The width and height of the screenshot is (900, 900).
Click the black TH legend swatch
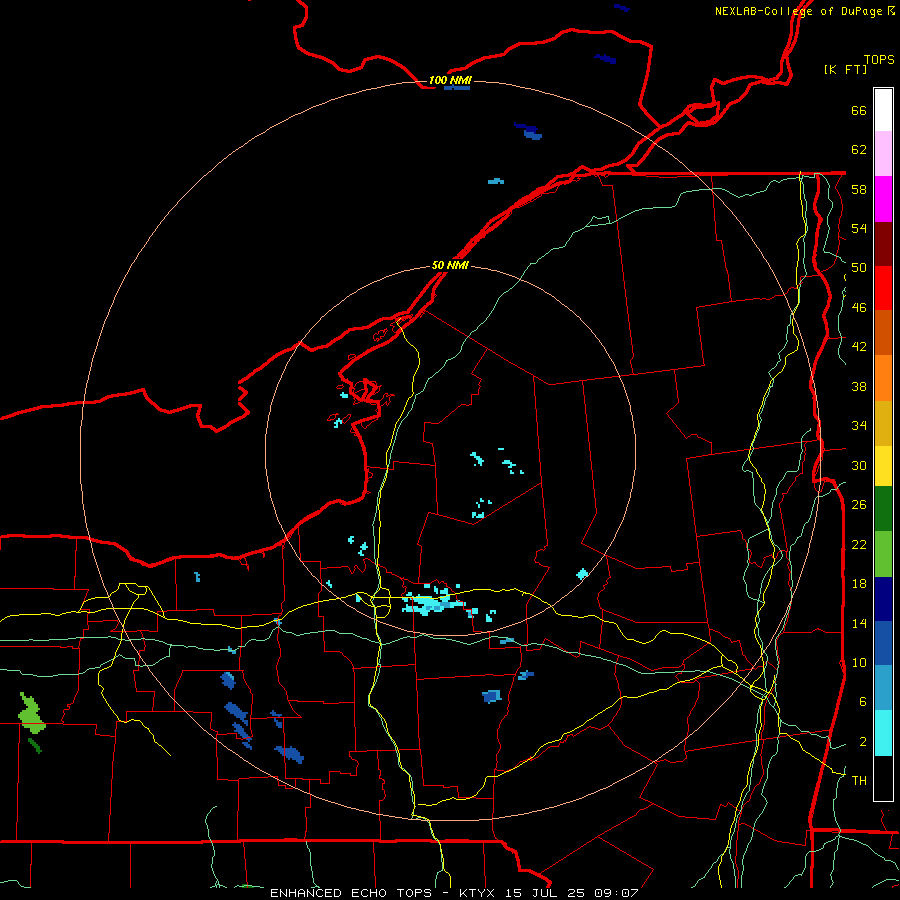click(x=883, y=778)
